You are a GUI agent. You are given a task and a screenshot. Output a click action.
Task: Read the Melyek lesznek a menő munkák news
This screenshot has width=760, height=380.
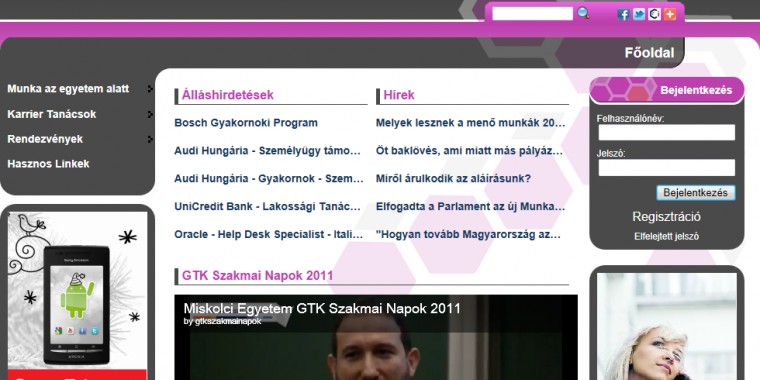(x=471, y=123)
